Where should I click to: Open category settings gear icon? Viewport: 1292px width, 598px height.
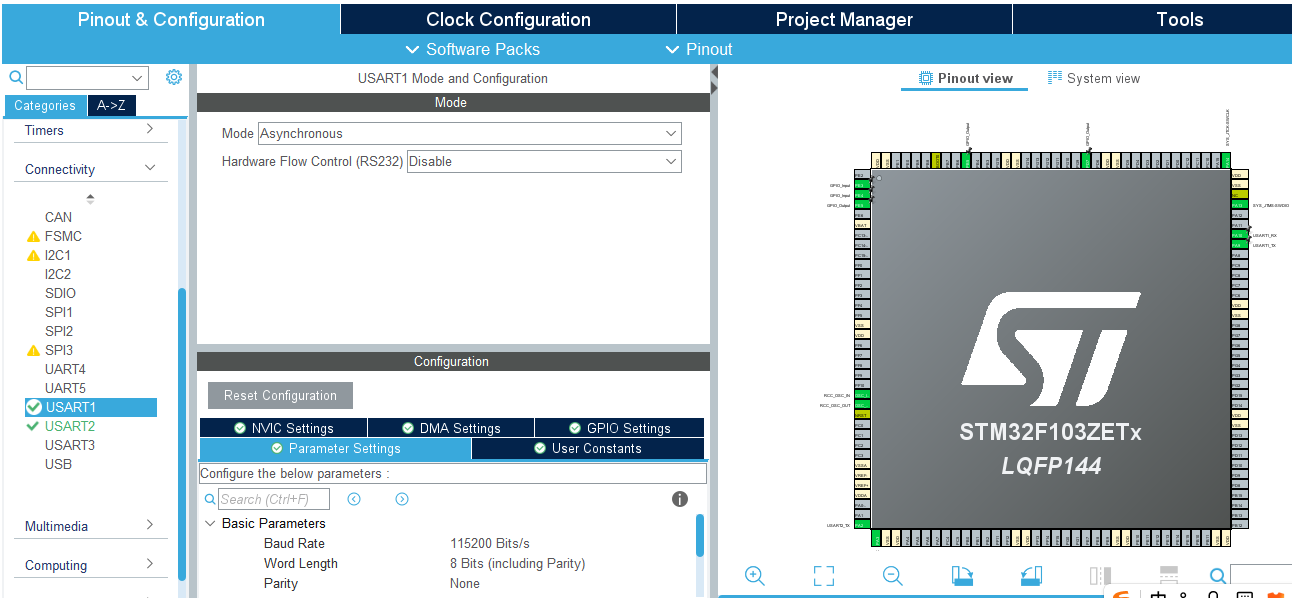174,77
